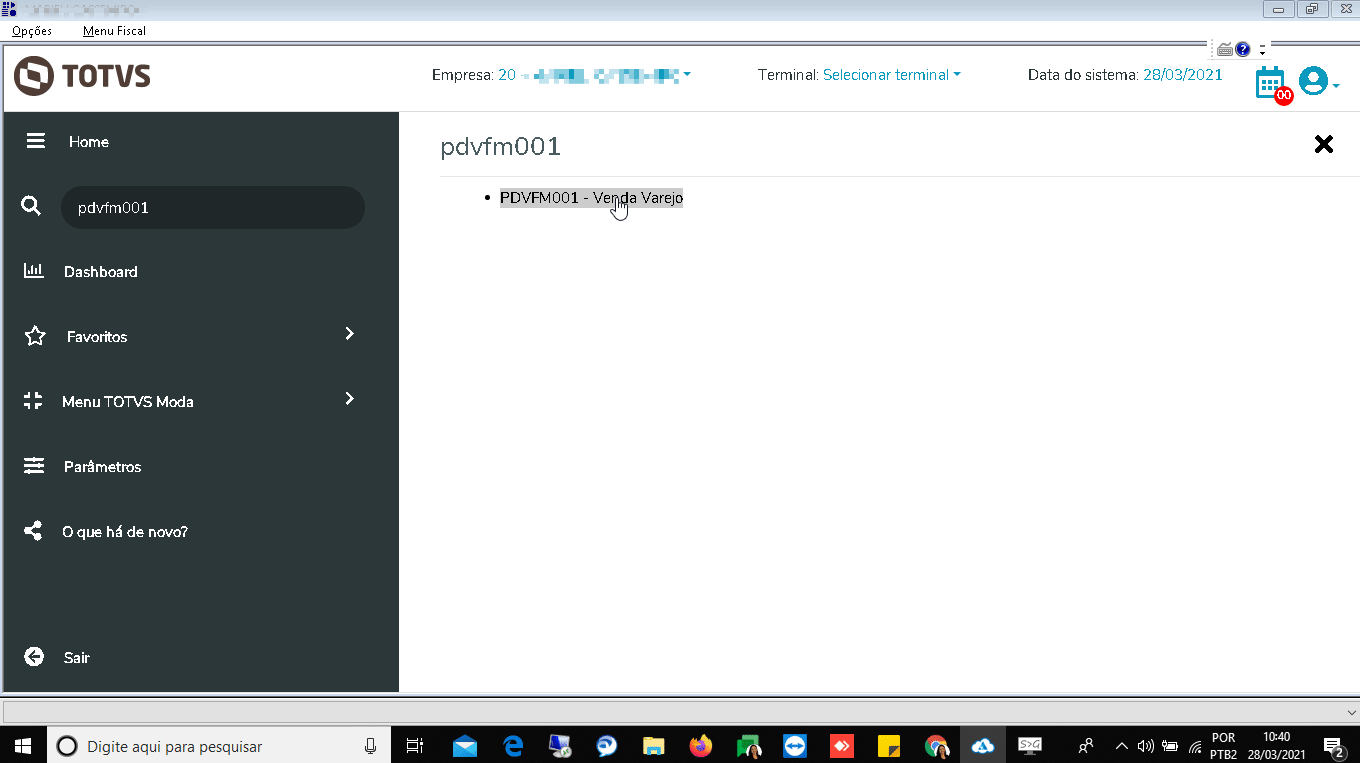This screenshot has width=1360, height=763.
Task: Click the Favoritos star icon
Action: [35, 336]
